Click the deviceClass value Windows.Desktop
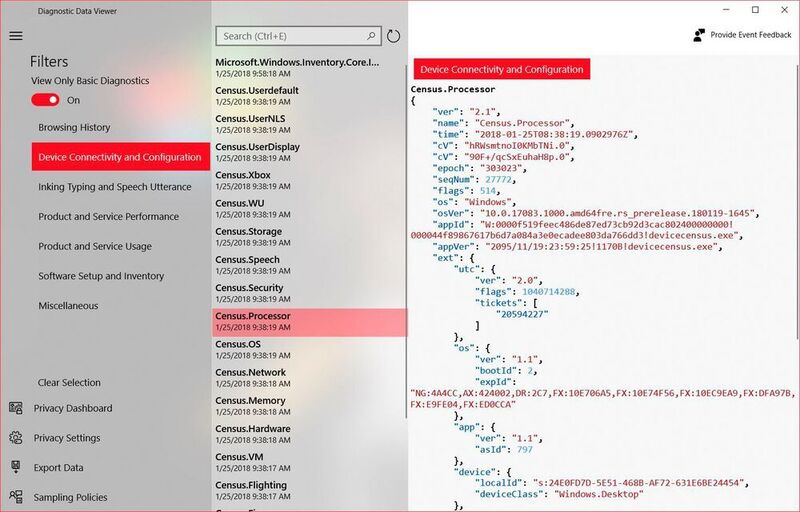 599,494
